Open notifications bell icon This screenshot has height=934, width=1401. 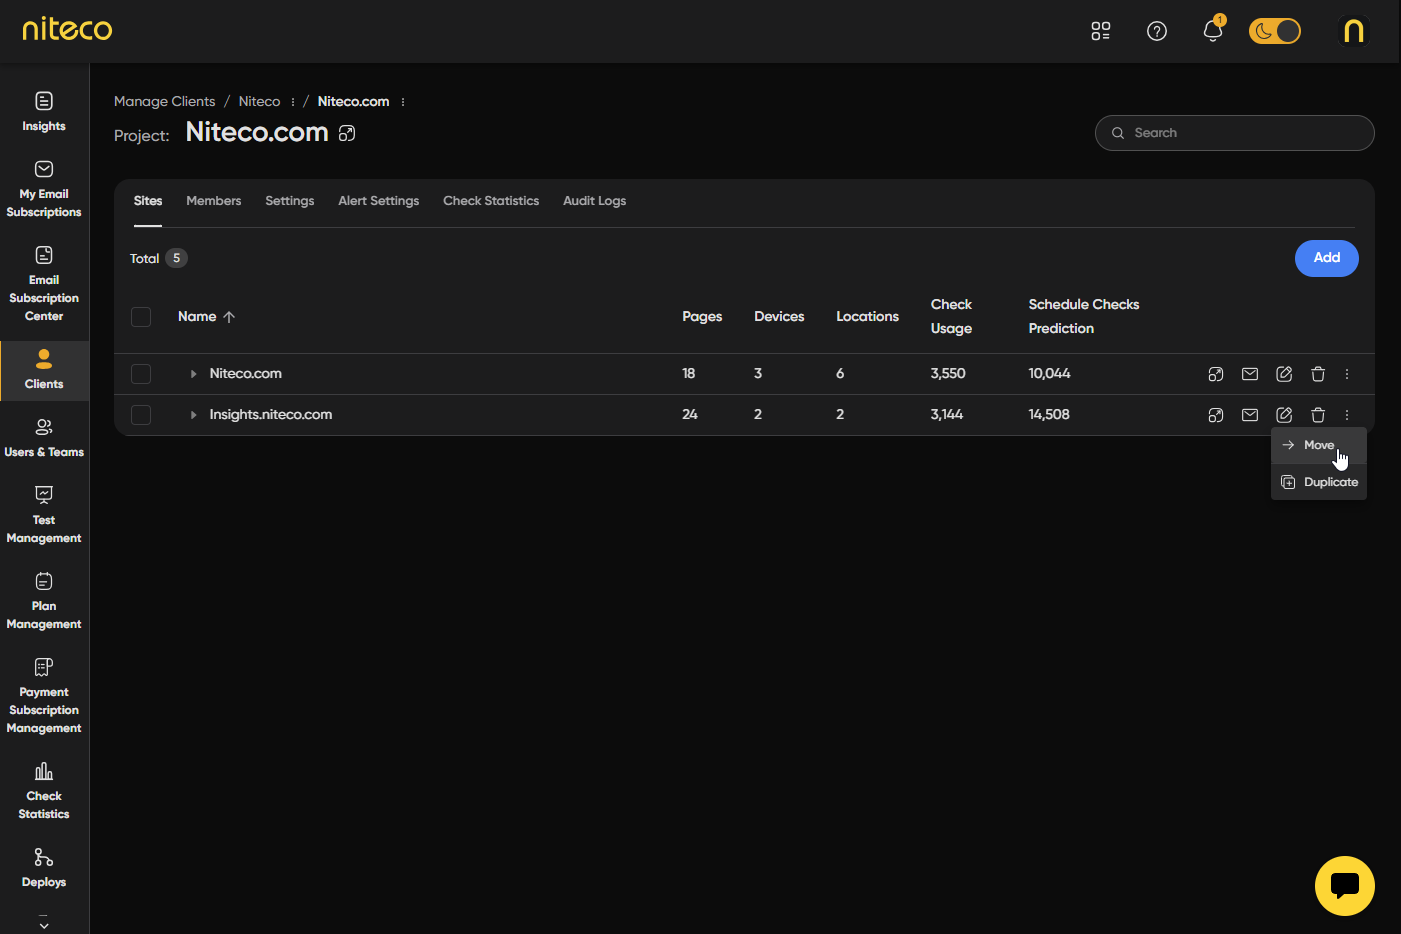(1213, 31)
